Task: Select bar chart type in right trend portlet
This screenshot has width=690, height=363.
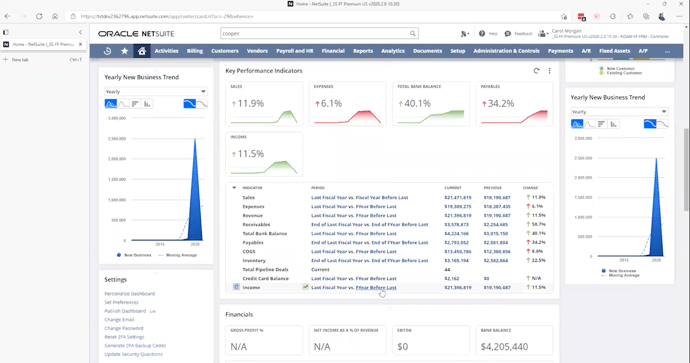Action: point(601,124)
